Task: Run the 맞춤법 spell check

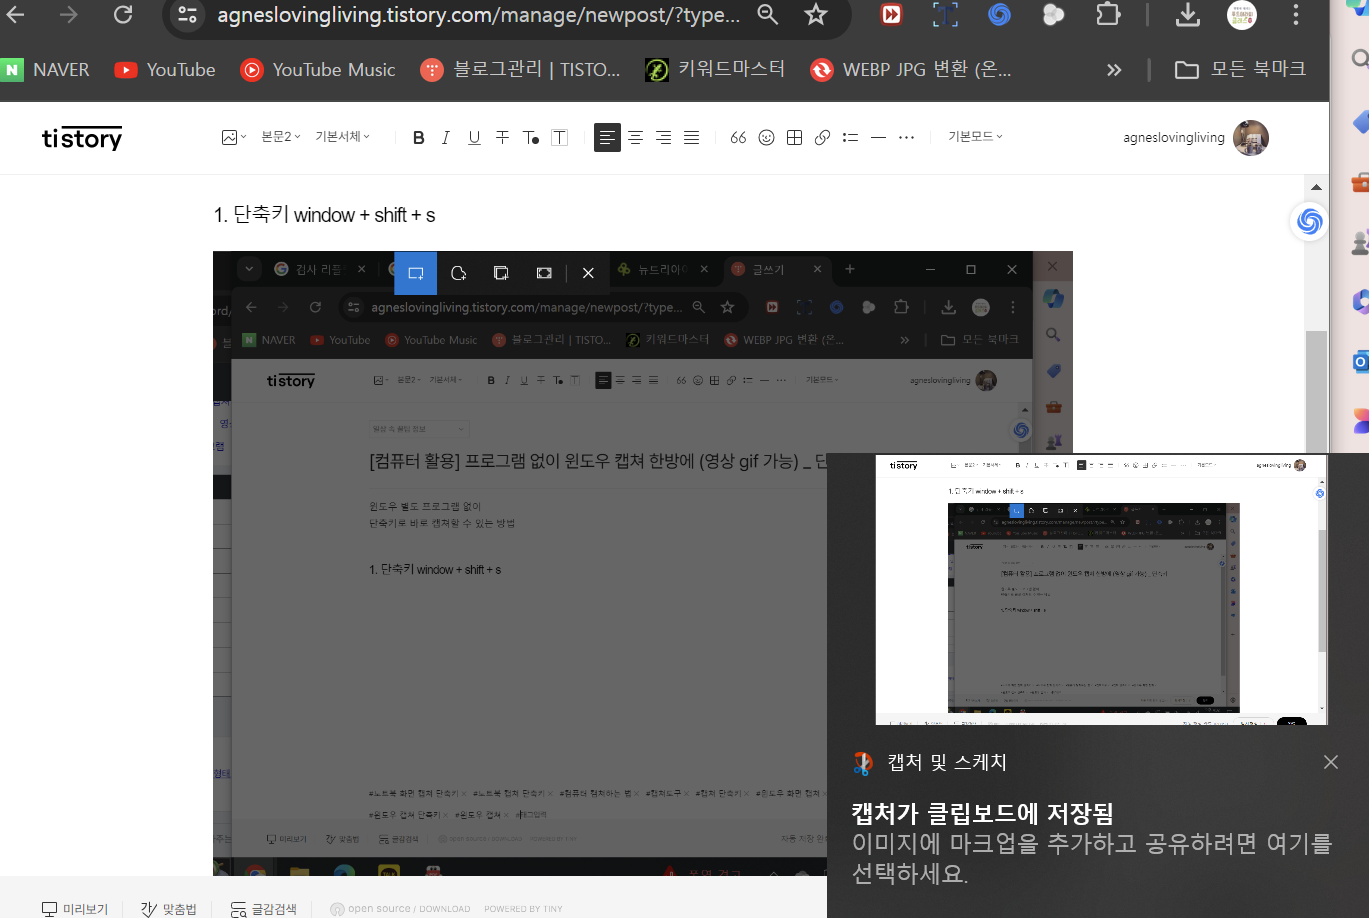Action: coord(168,908)
